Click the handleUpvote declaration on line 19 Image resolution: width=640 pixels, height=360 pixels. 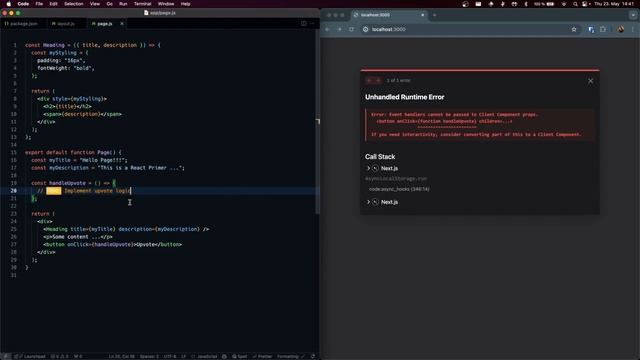click(67, 183)
